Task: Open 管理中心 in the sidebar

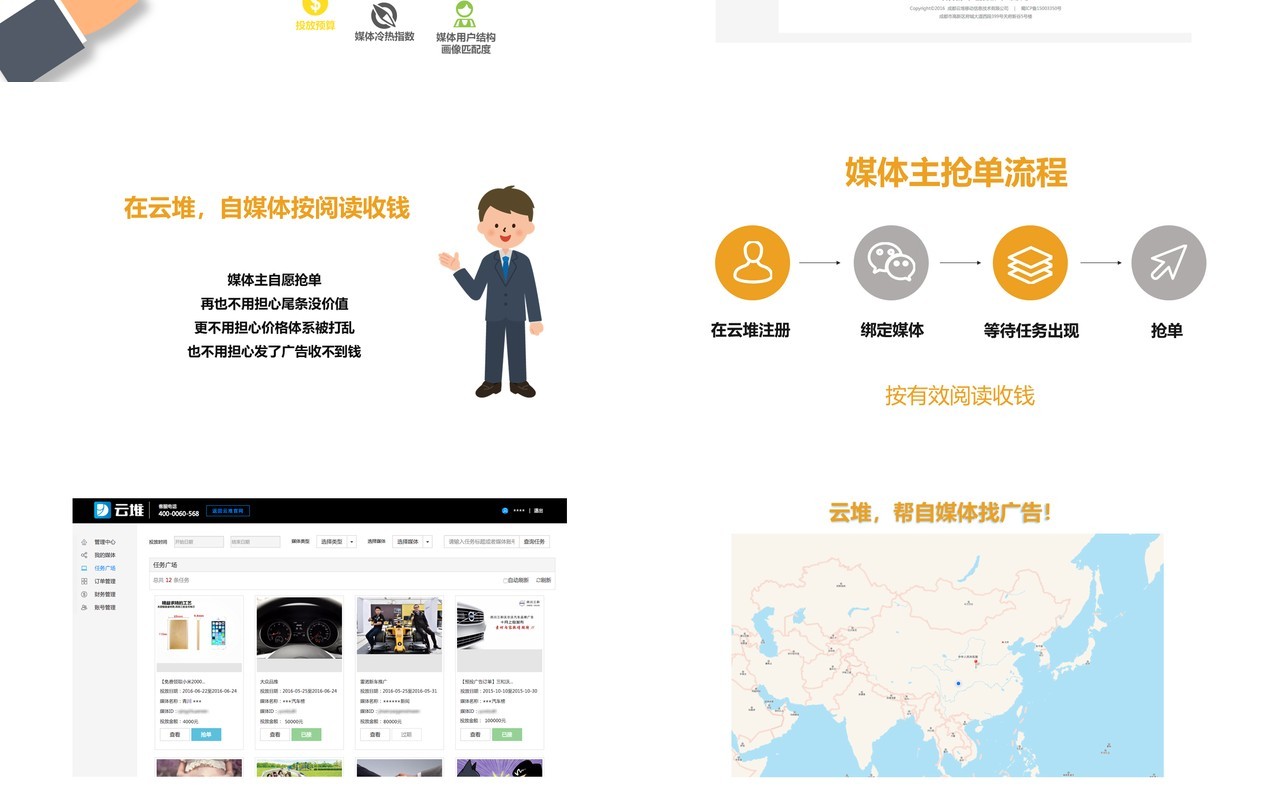Action: [105, 542]
